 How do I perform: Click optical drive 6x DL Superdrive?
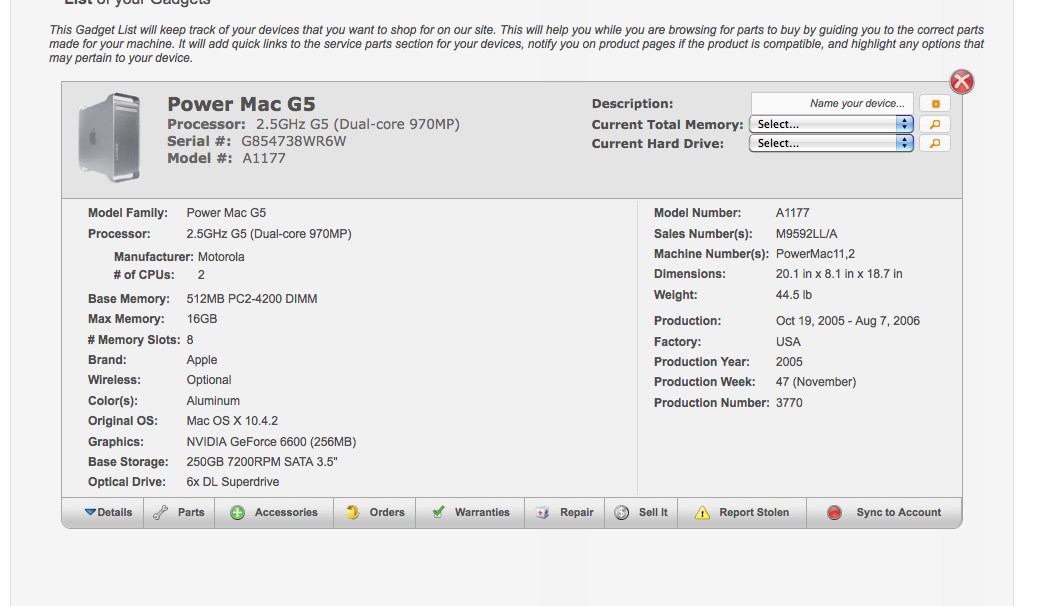(x=233, y=482)
